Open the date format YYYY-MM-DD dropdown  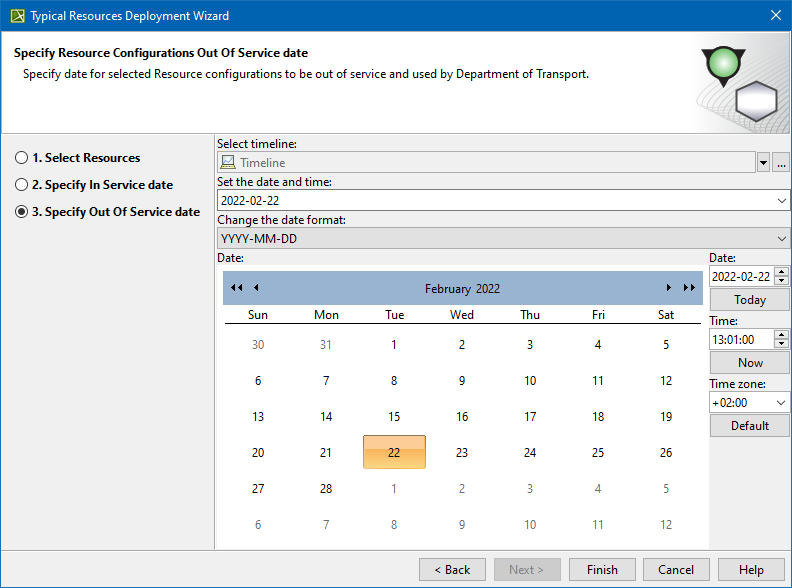[x=781, y=239]
